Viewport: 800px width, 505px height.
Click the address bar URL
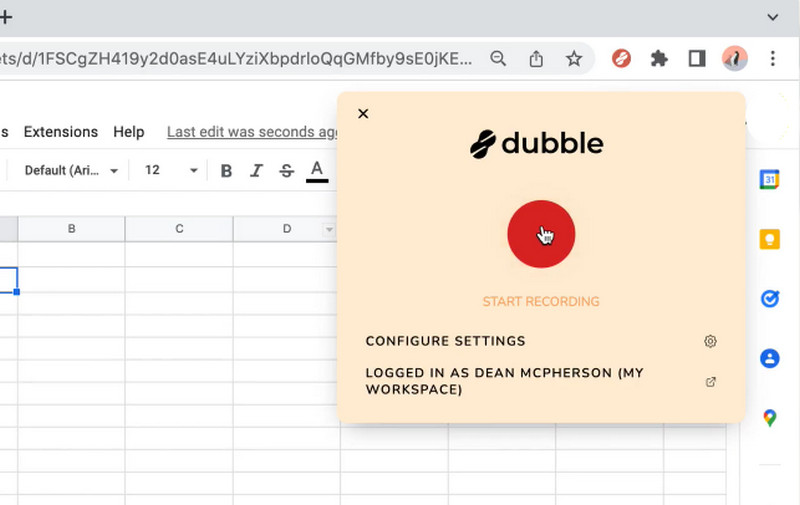point(236,59)
